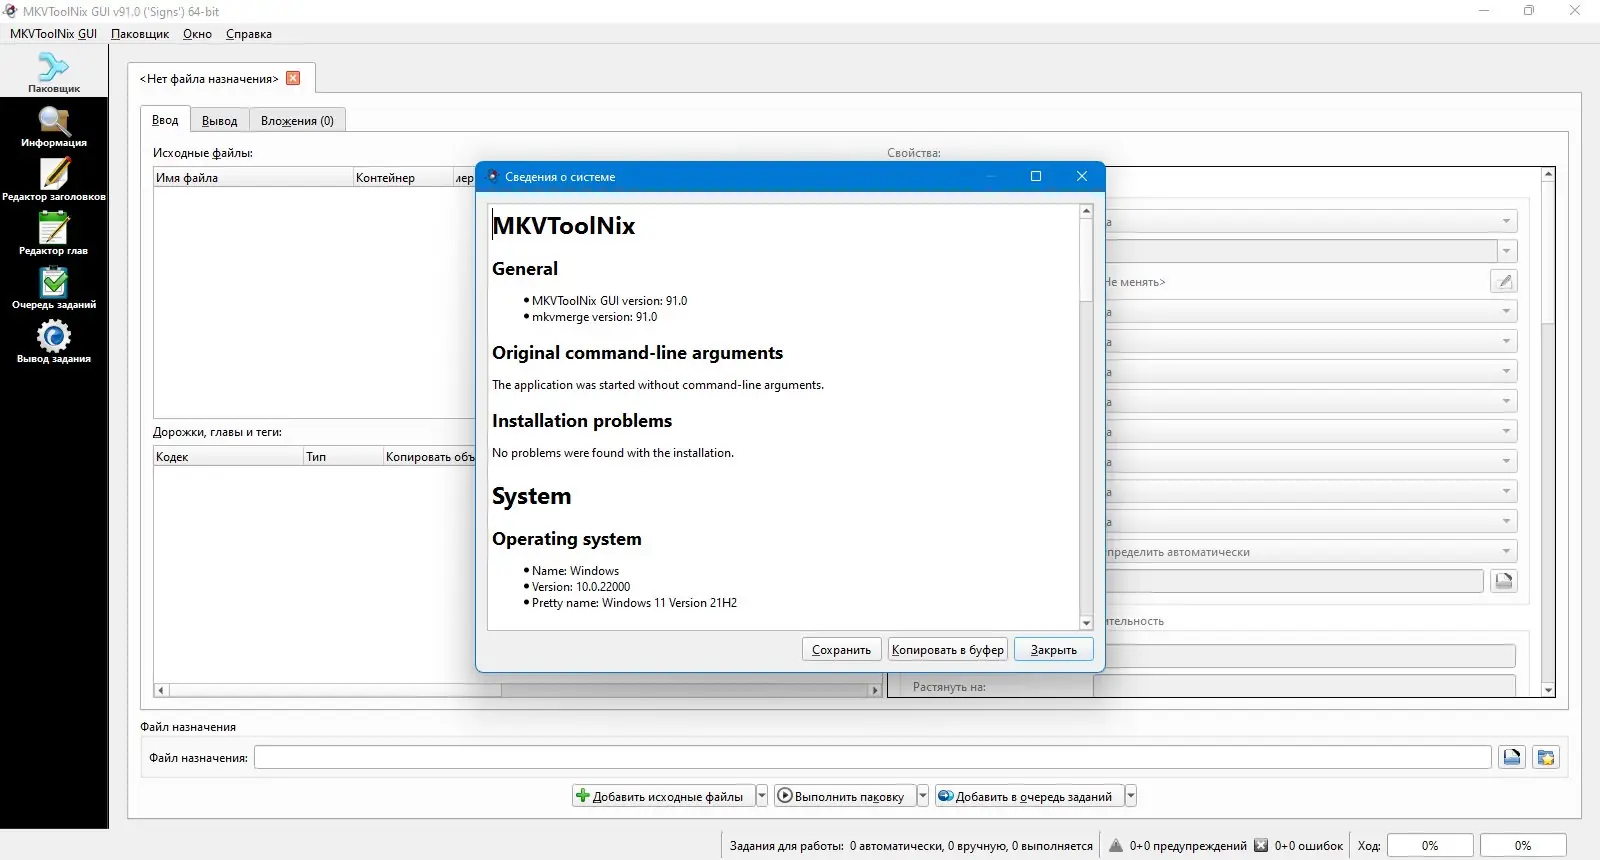The height and width of the screenshot is (860, 1600).
Task: Open the Паковщик (multiplexer) tool in sidebar
Action: (x=53, y=72)
